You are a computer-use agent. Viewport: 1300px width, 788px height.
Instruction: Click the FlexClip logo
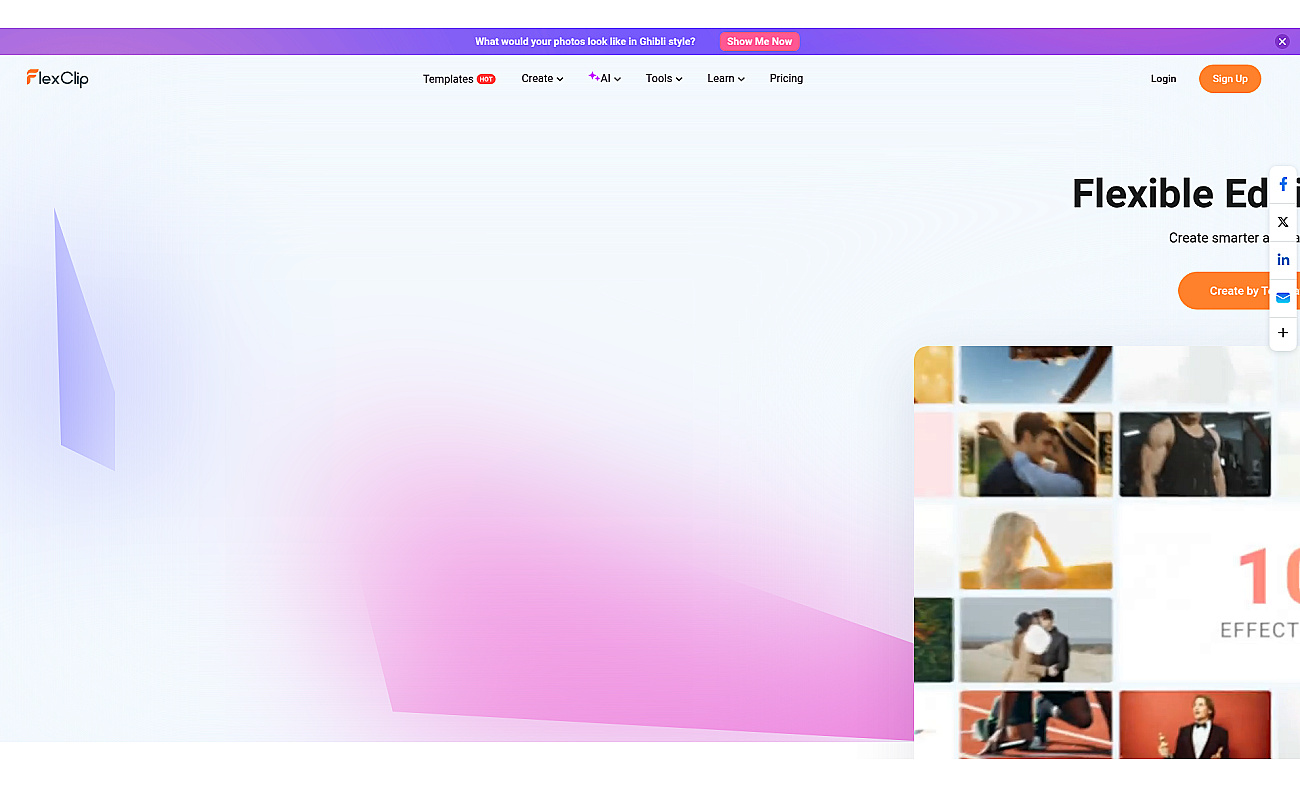(x=58, y=78)
